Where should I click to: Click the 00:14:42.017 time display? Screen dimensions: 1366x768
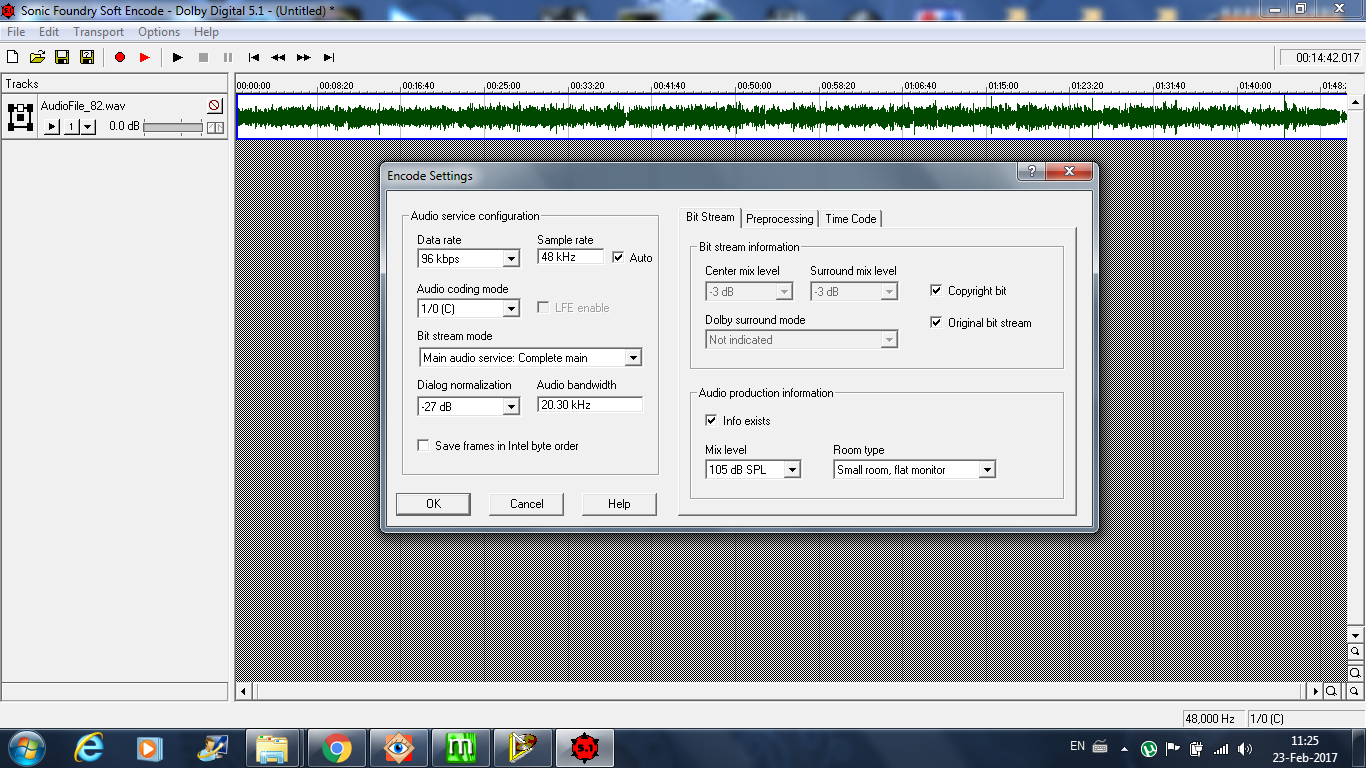(1320, 58)
